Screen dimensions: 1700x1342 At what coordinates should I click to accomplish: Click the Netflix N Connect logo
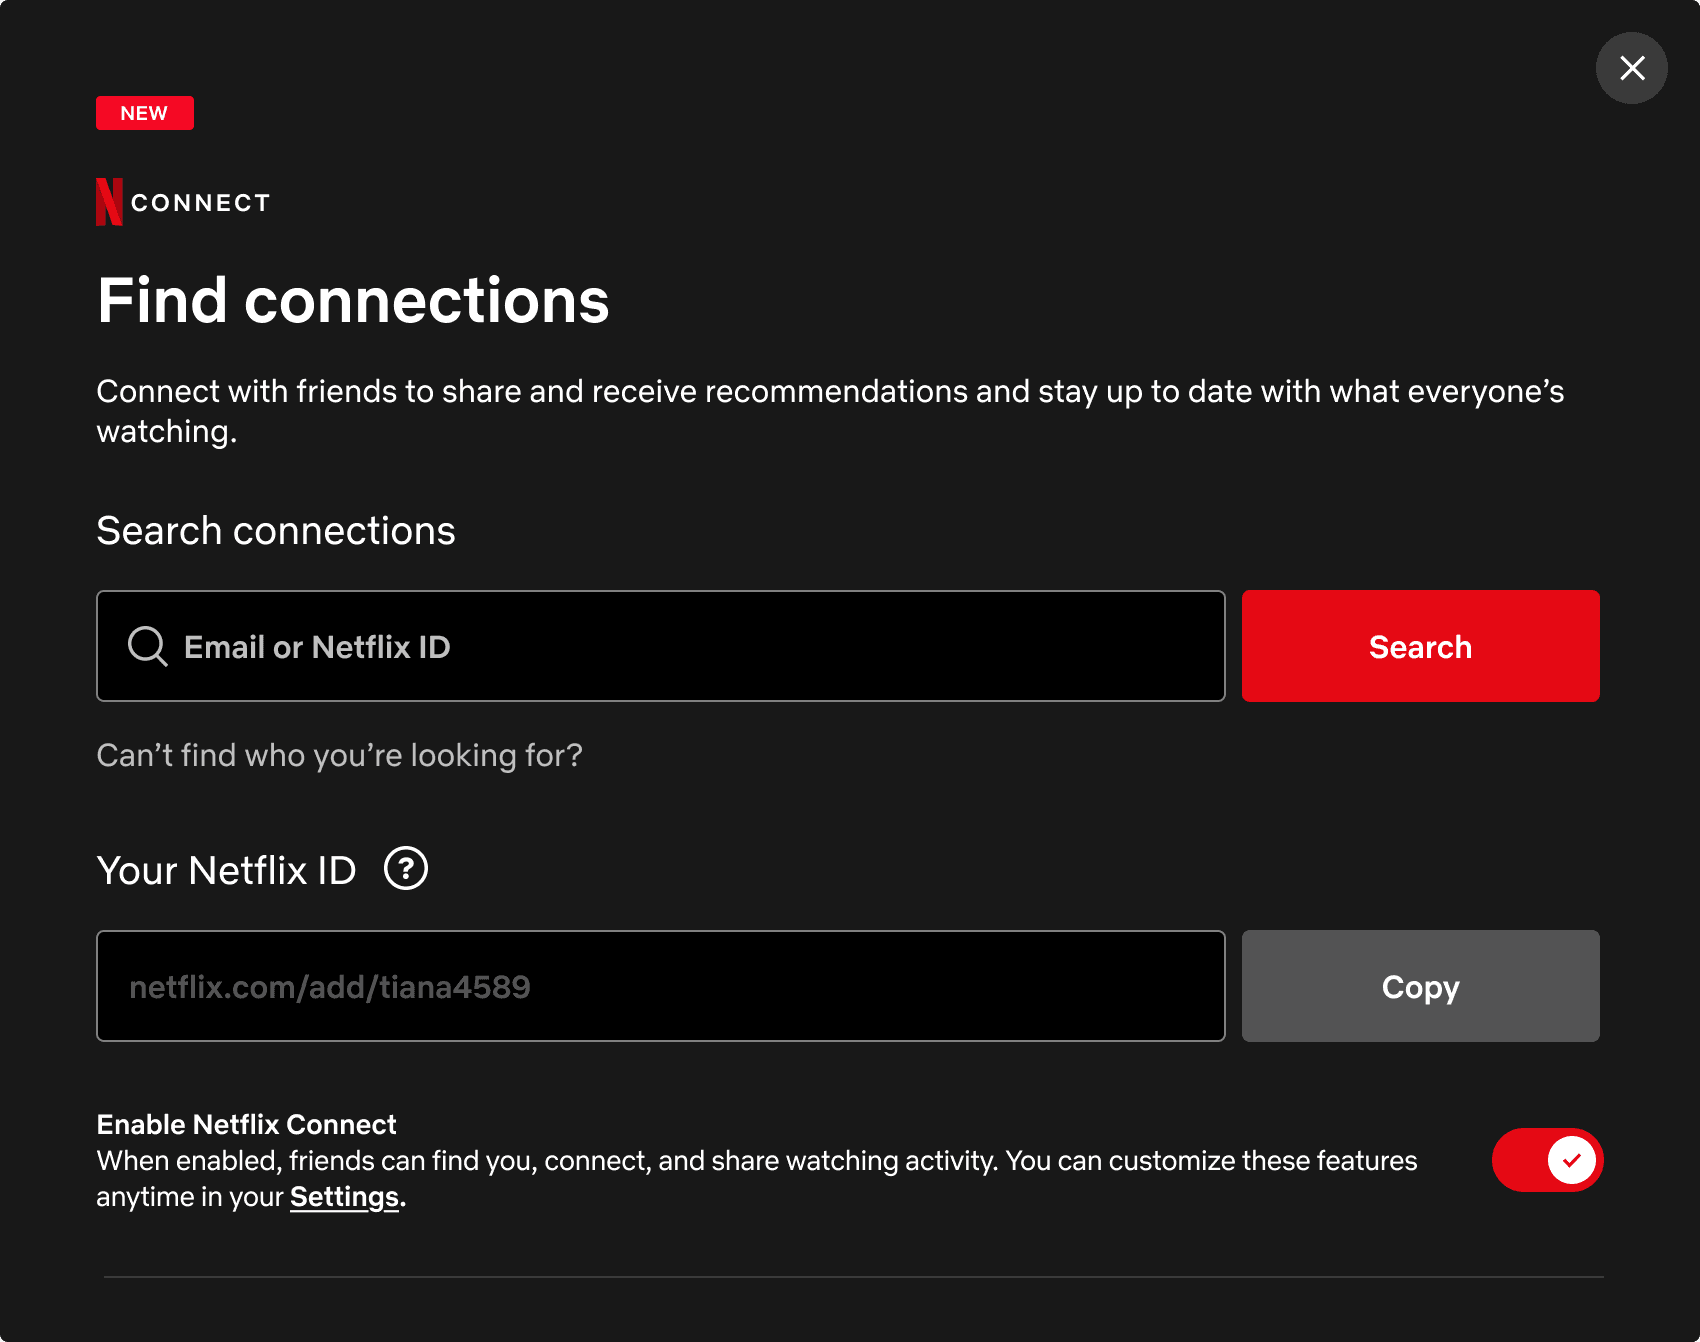coord(183,202)
